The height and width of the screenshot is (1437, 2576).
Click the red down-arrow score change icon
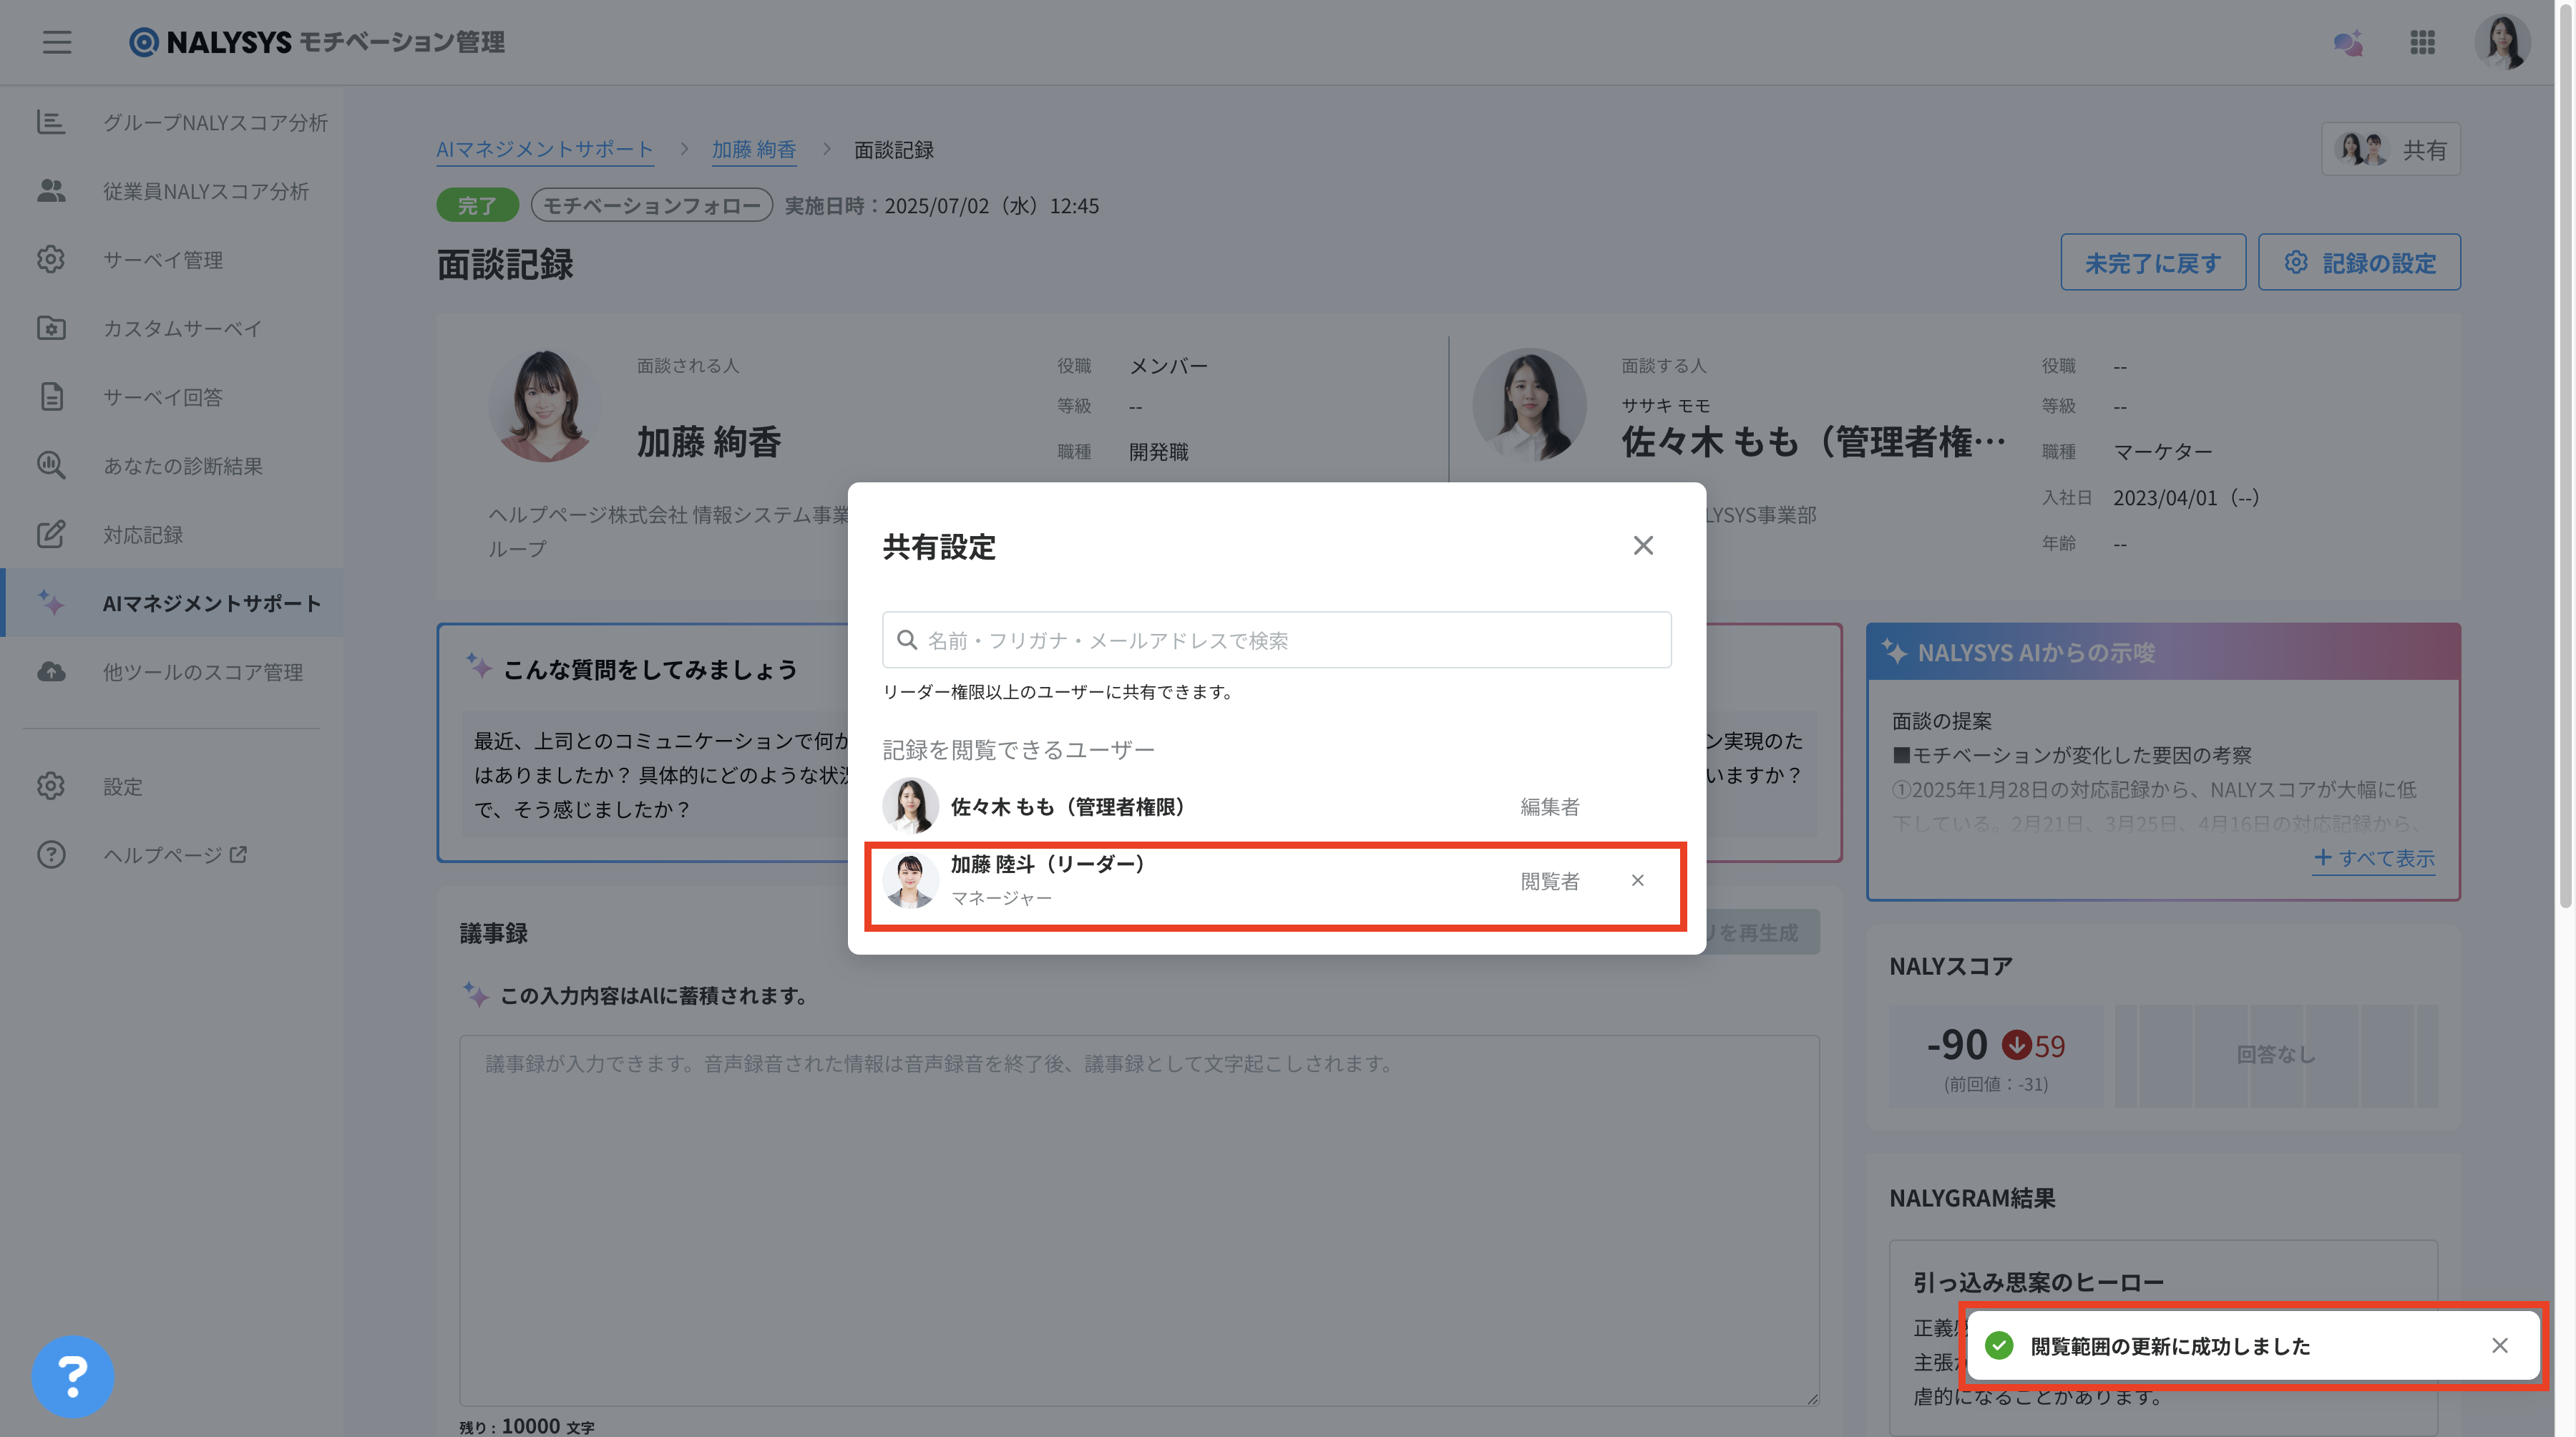(2016, 1046)
